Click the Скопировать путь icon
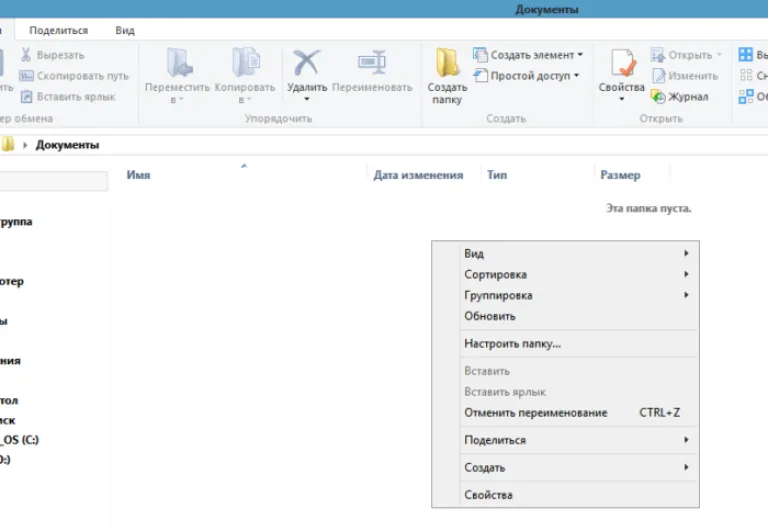Screen dimensions: 768x531 (26, 75)
